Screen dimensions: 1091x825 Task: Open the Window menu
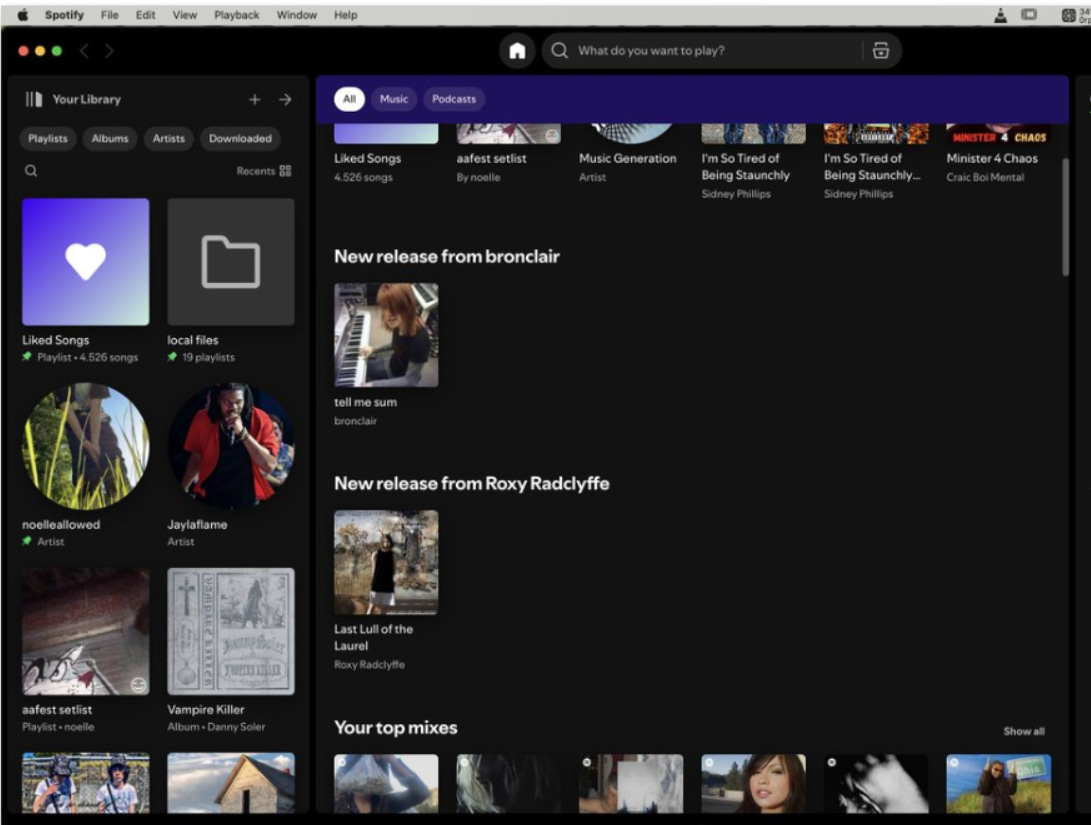296,15
